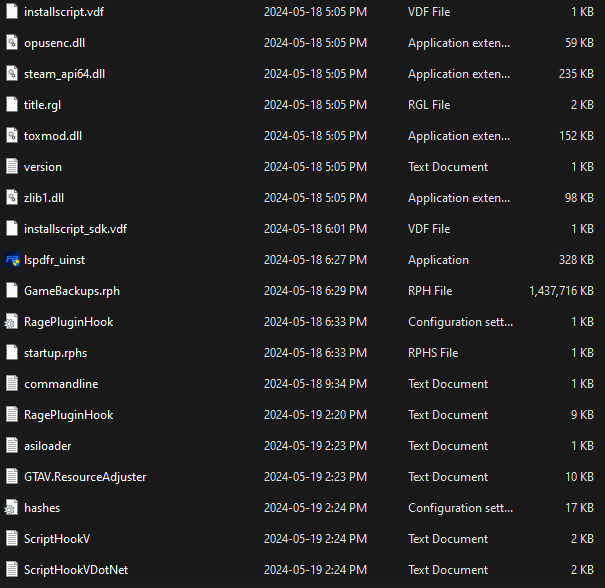Click the ScriptHookVDotNet document icon

[x=12, y=569]
